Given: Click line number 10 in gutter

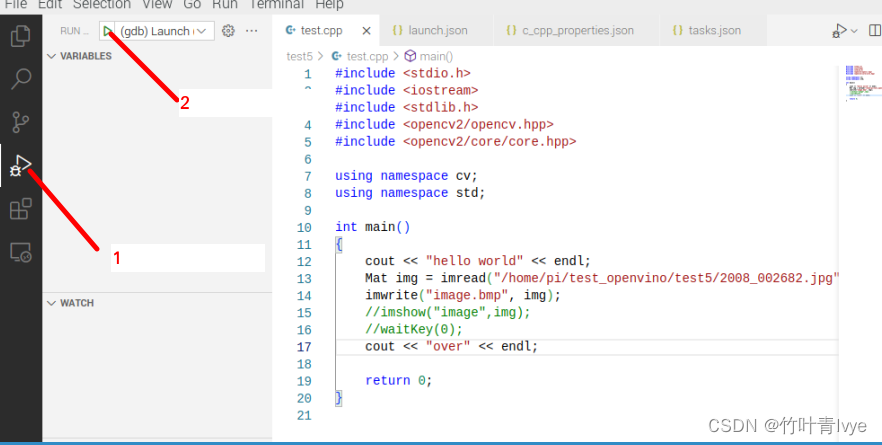Looking at the screenshot, I should click(304, 227).
